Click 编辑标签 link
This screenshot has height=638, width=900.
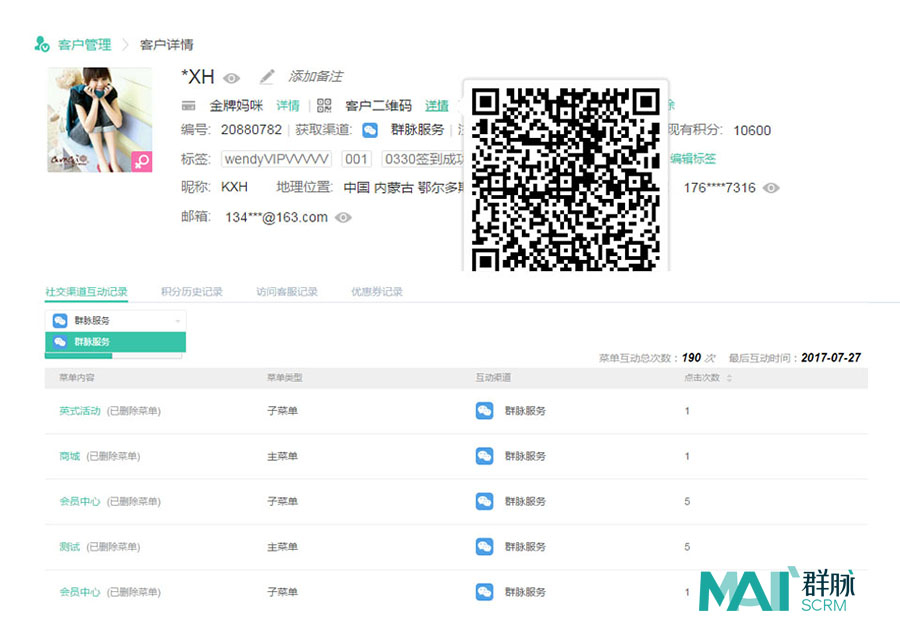coord(693,159)
